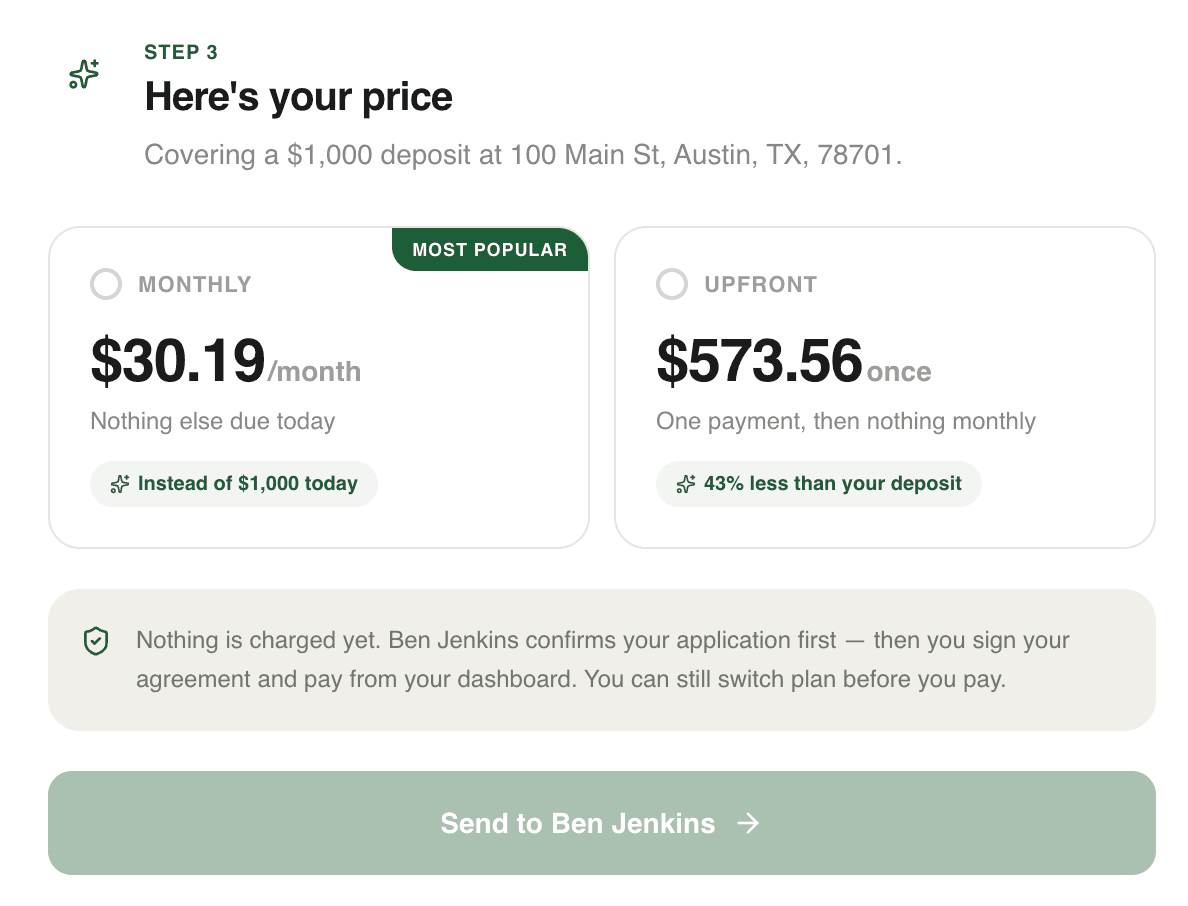Click the $573.56 once price

pyautogui.click(x=794, y=361)
